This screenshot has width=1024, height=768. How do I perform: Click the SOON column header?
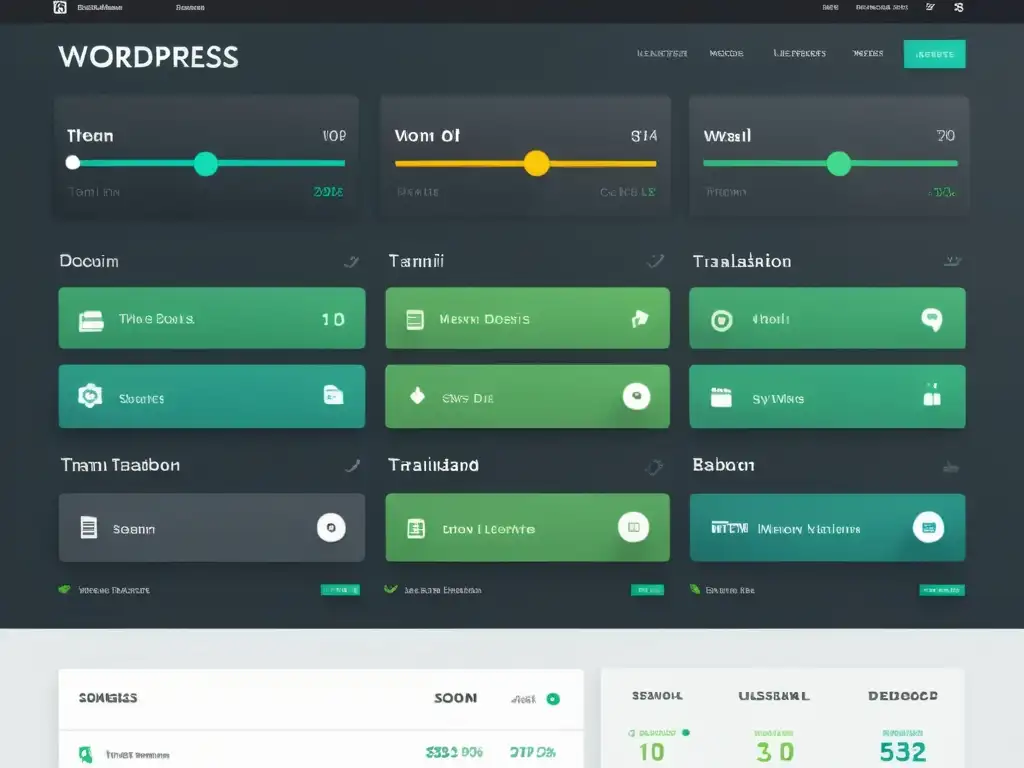click(455, 698)
